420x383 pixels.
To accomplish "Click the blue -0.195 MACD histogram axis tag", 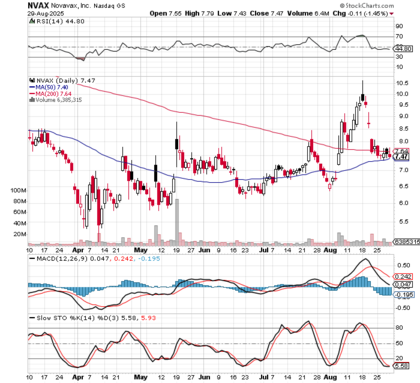I will pyautogui.click(x=404, y=295).
